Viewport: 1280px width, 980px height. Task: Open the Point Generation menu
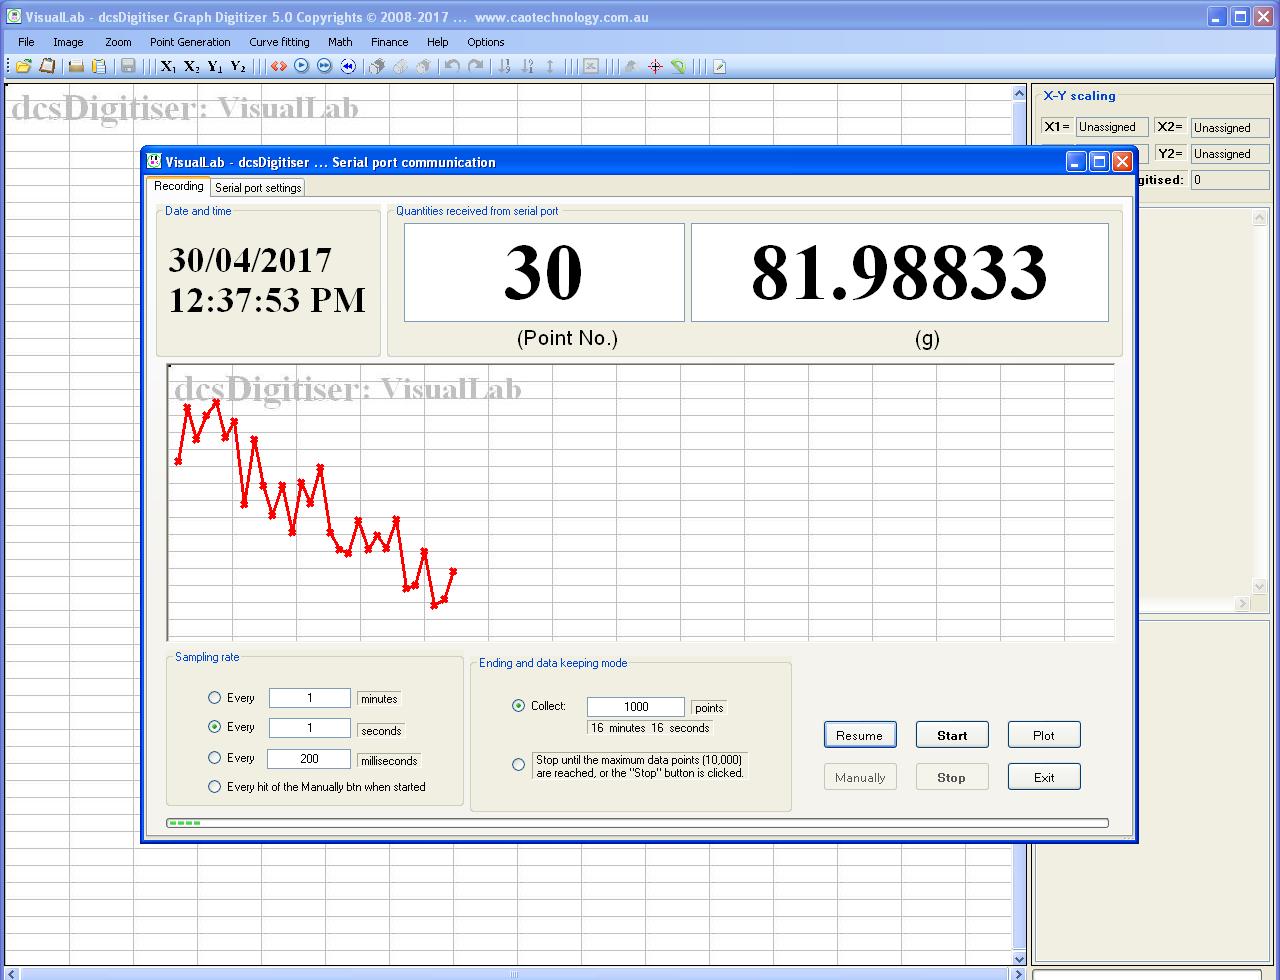click(190, 42)
